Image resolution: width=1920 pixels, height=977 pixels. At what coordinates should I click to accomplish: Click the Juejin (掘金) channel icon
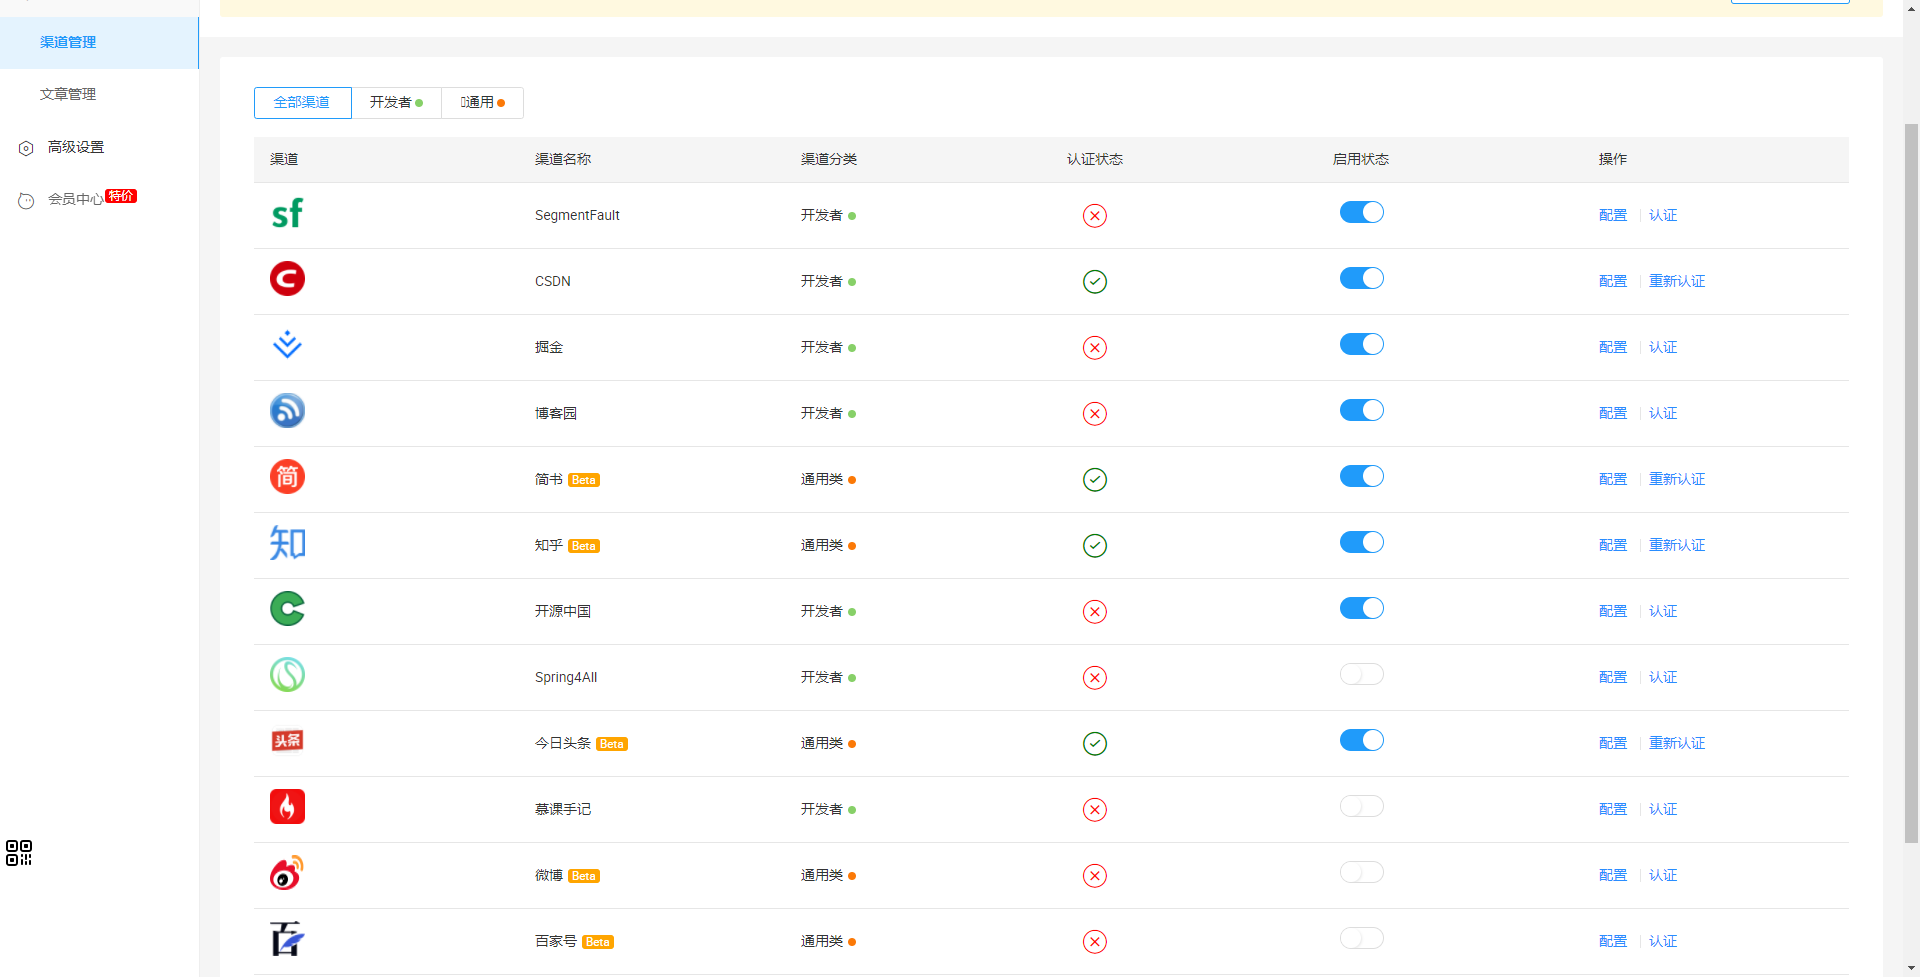pyautogui.click(x=287, y=345)
